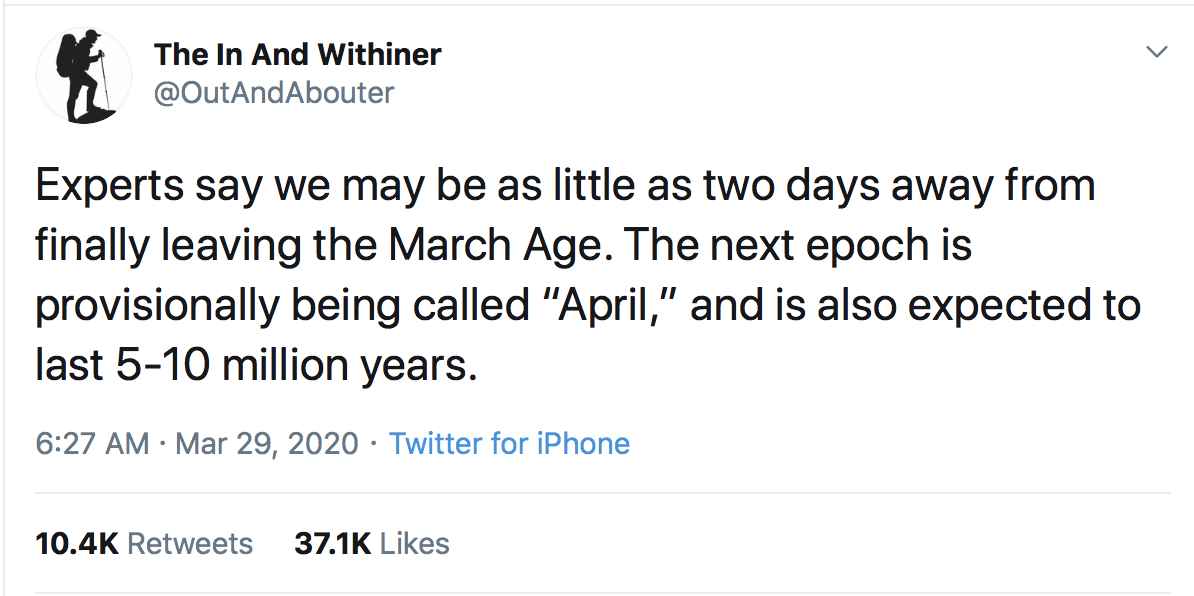Click the Retweets label
This screenshot has height=596, width=1194.
pos(191,543)
